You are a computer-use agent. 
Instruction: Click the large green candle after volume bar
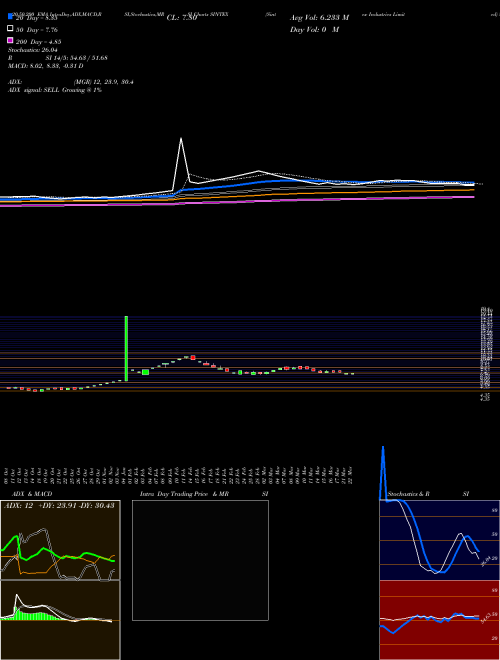click(x=146, y=372)
